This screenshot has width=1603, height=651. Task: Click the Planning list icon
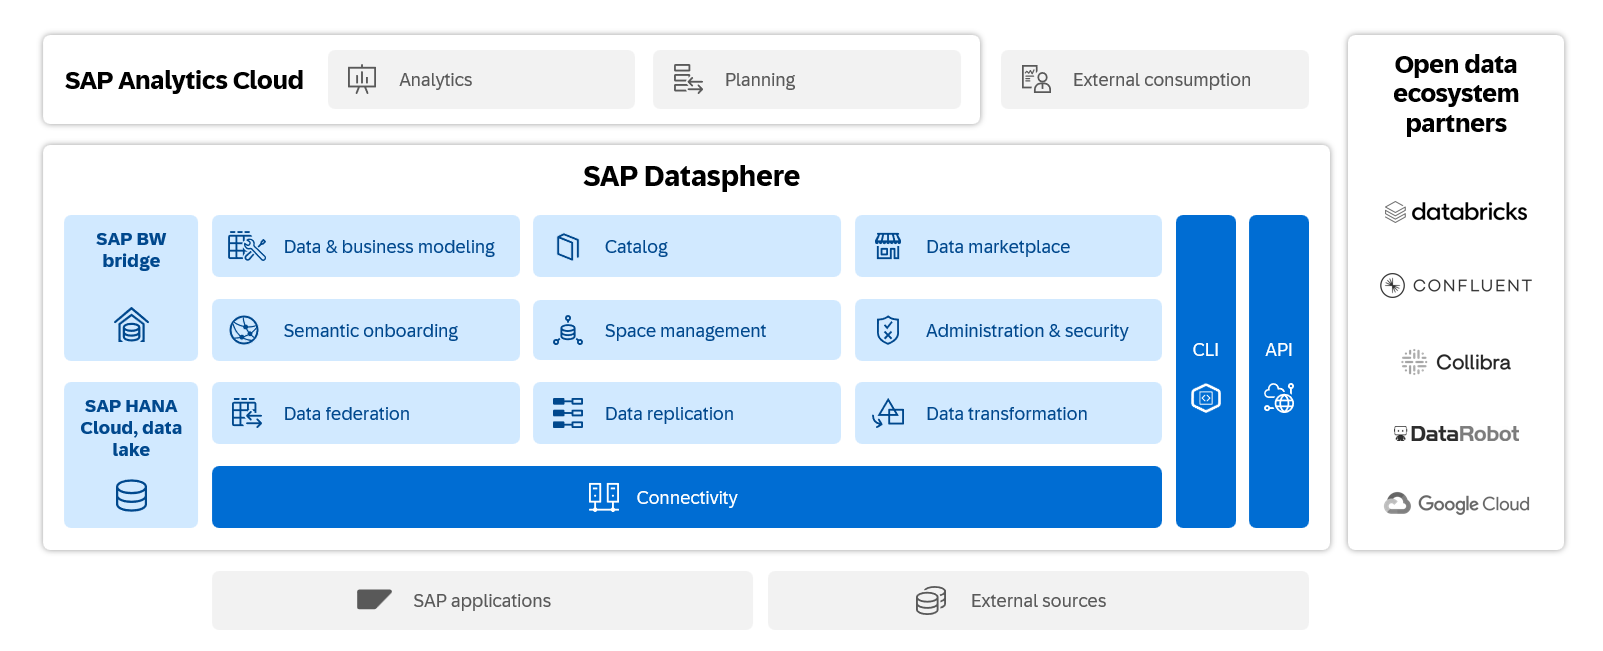click(x=687, y=79)
